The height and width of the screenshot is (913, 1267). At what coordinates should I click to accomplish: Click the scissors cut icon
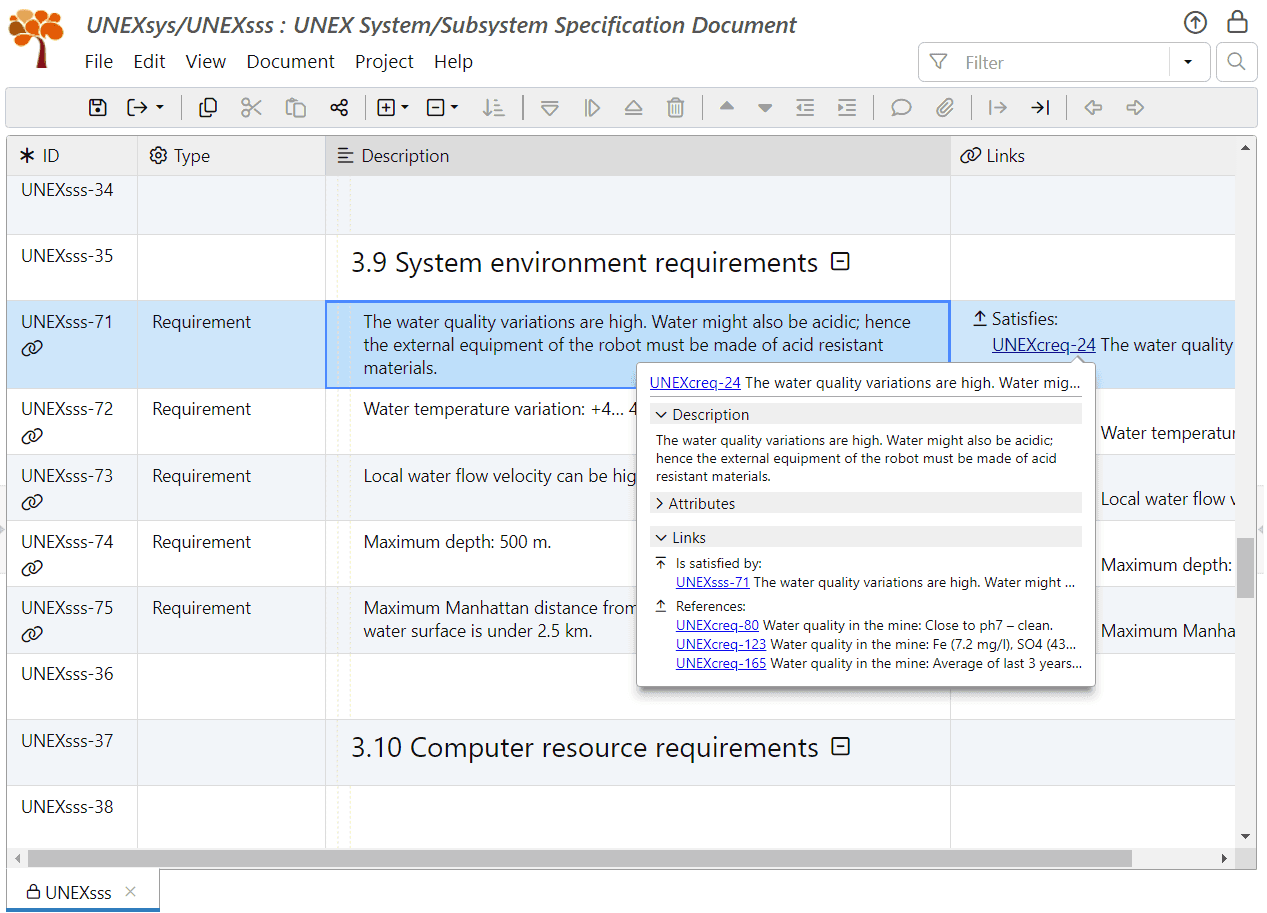tap(251, 108)
